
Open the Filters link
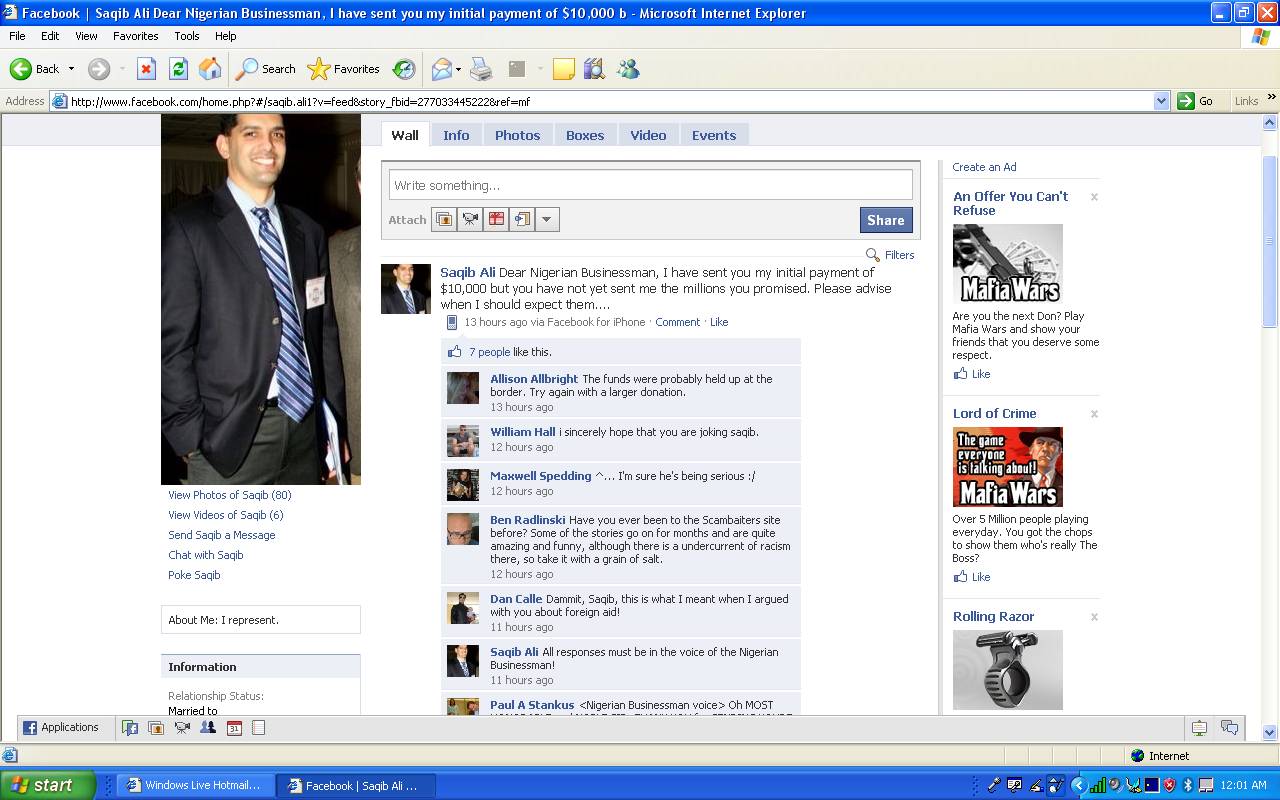point(890,255)
